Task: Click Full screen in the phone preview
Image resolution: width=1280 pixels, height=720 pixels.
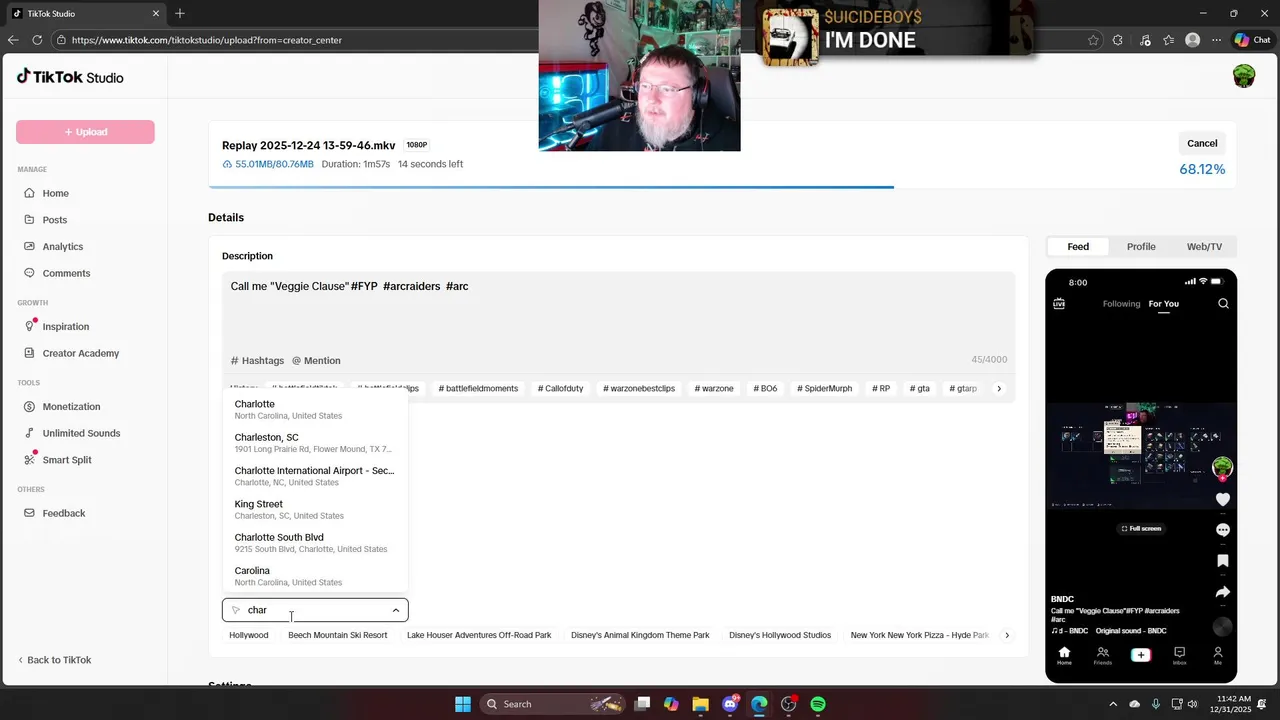Action: coord(1141,528)
